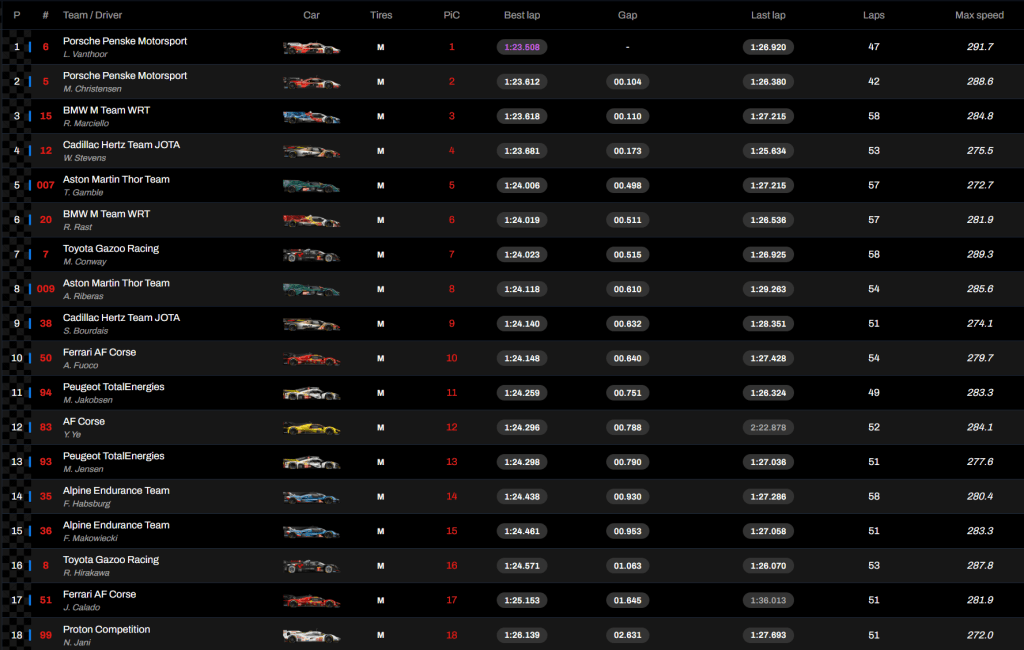Screen dimensions: 1024x650
Task: Click best lap 1:23.612 badge
Action: (x=522, y=82)
